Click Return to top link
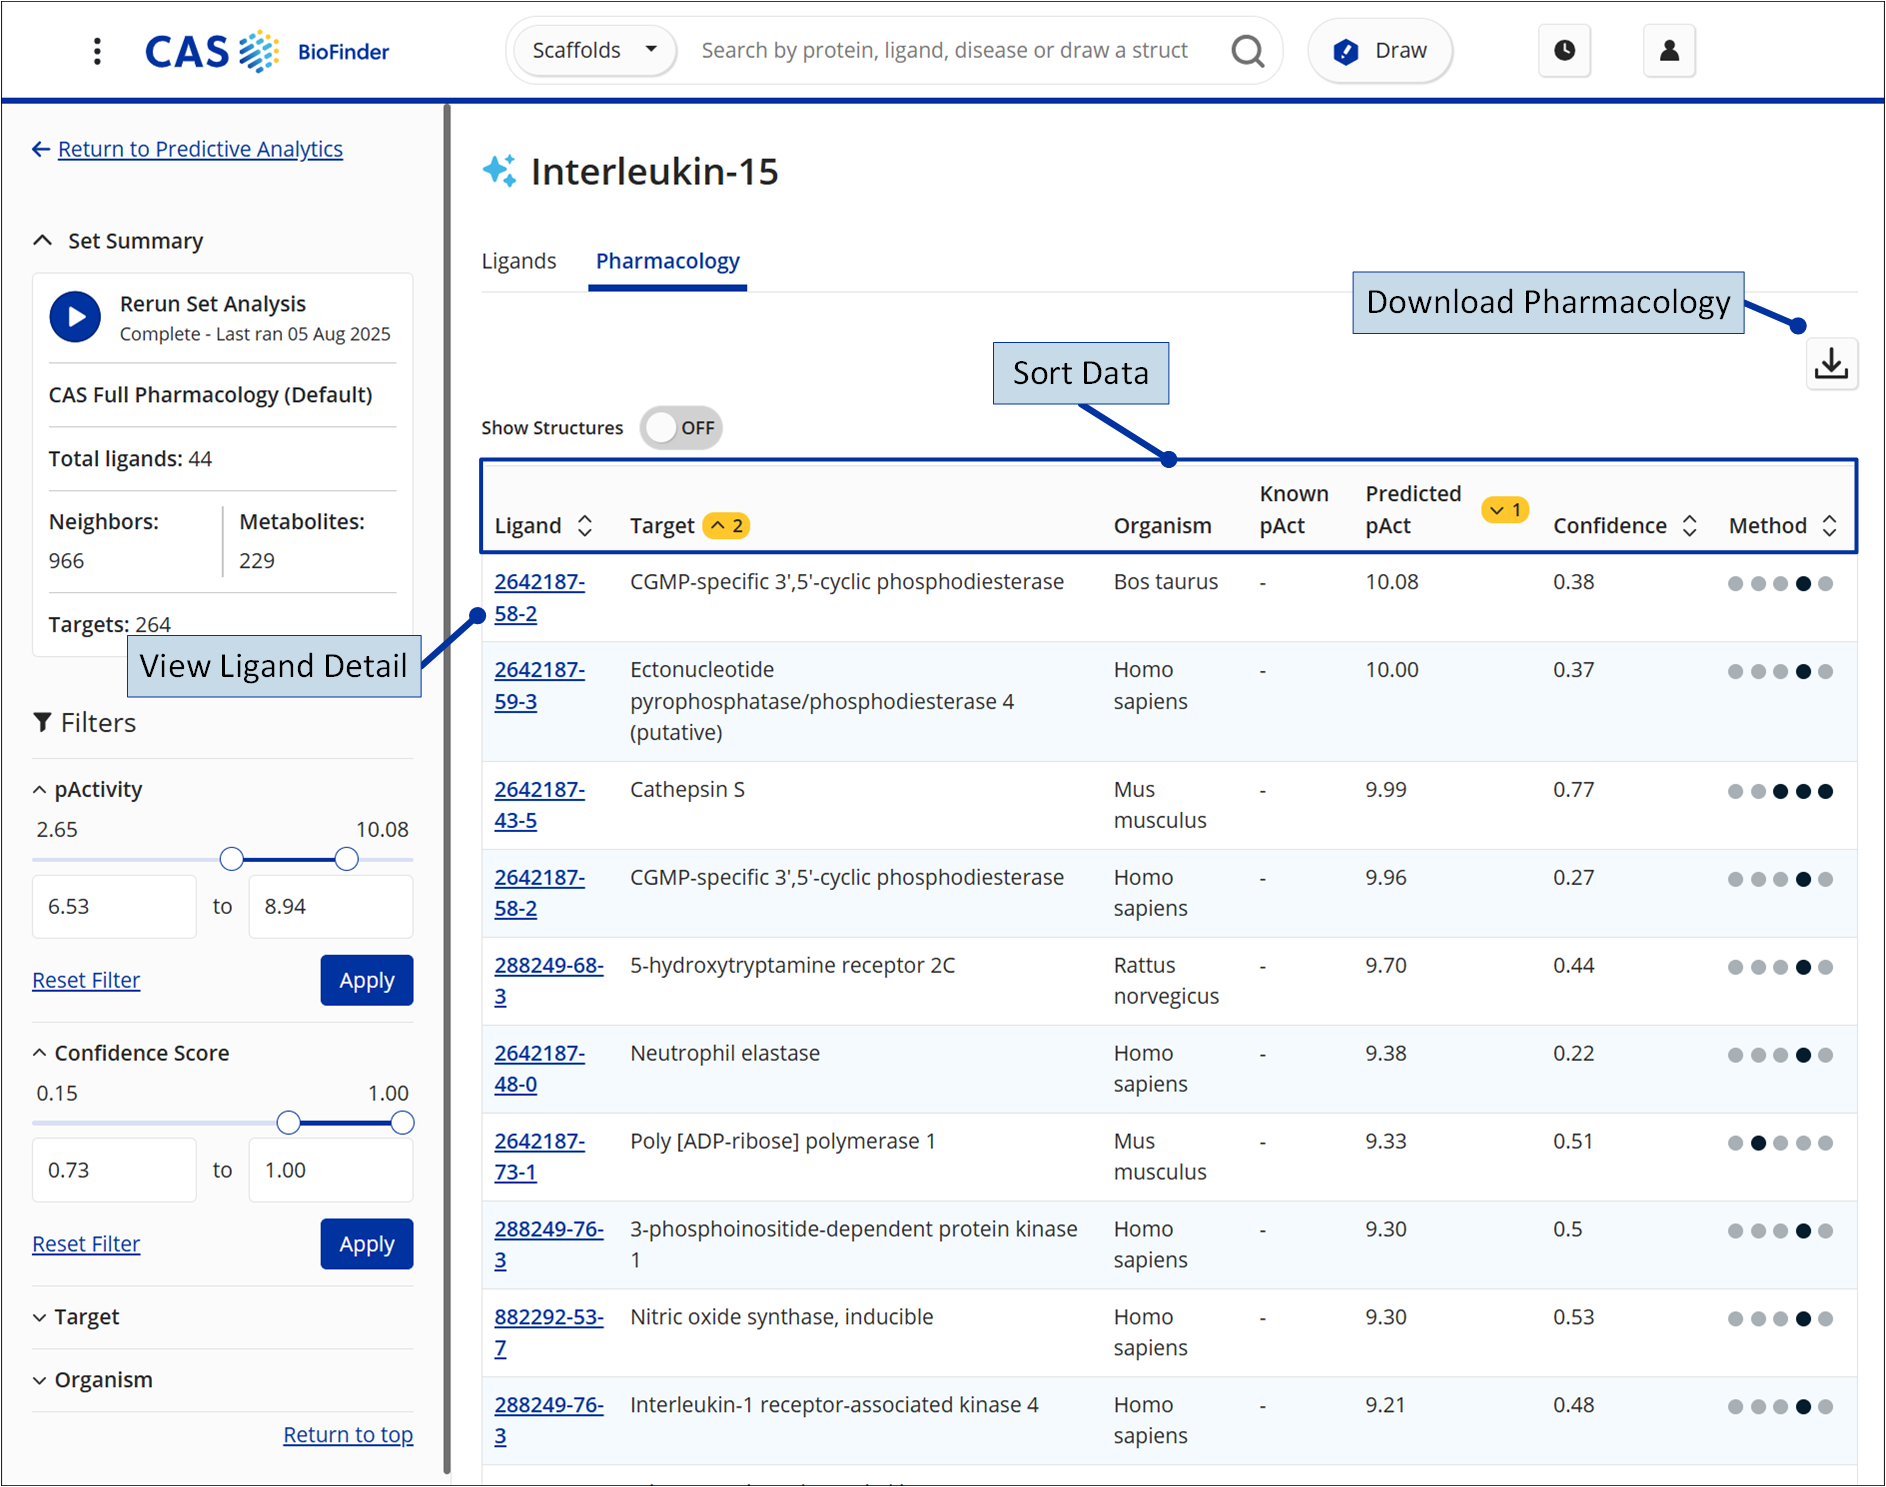 point(348,1435)
